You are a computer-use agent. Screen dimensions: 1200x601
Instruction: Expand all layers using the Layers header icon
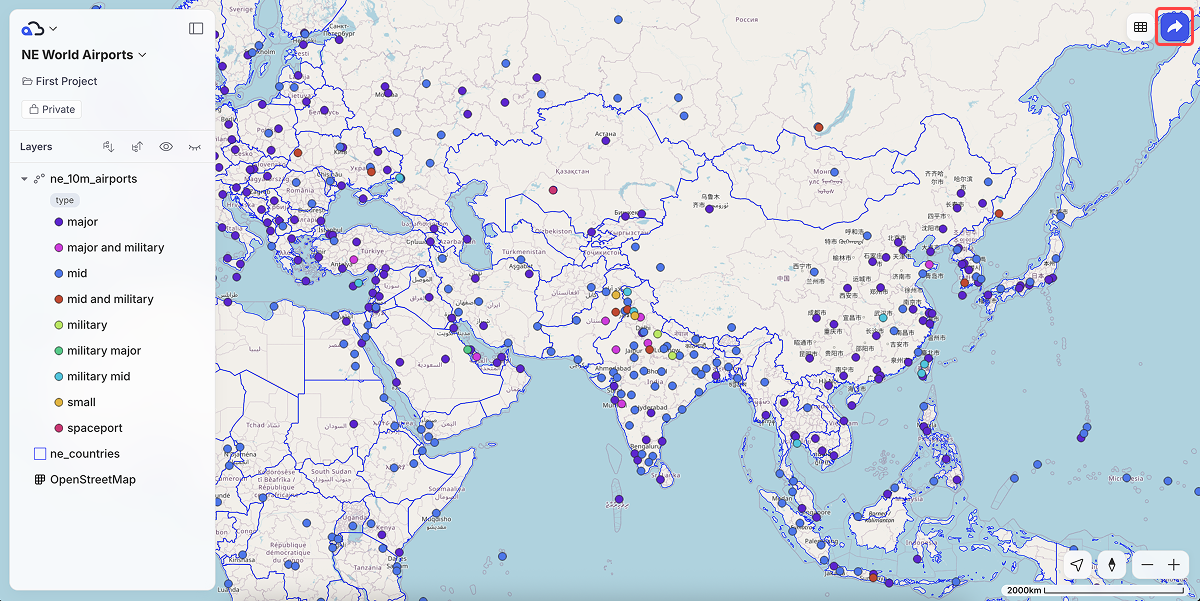pyautogui.click(x=109, y=147)
